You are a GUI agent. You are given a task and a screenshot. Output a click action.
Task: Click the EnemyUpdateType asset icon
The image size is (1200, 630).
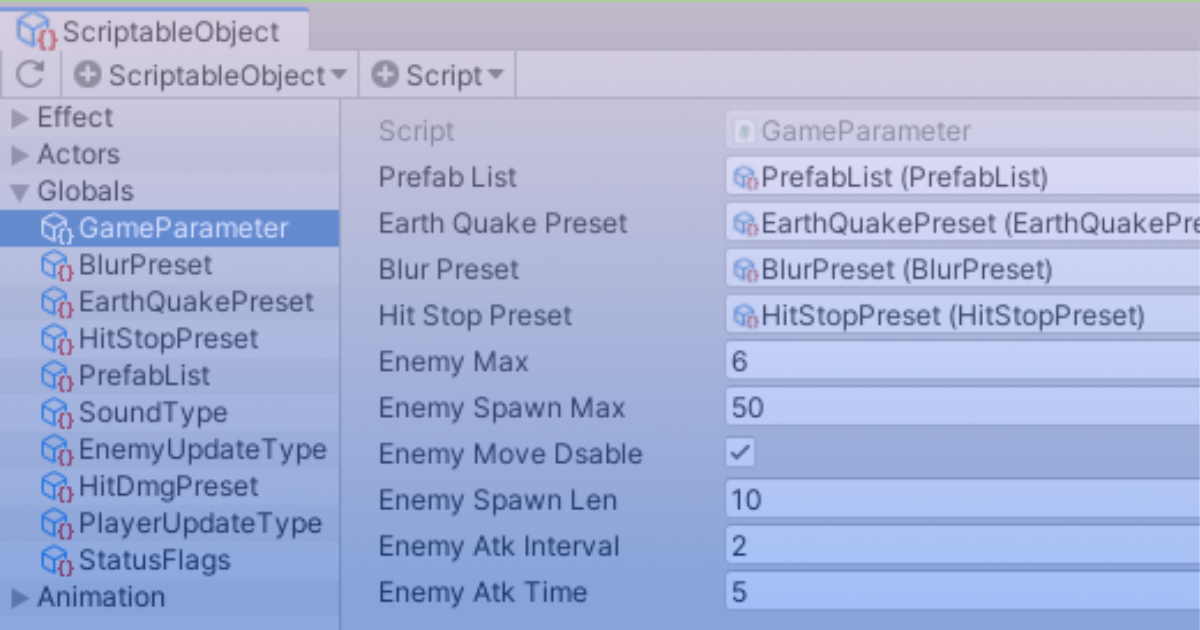[56, 450]
